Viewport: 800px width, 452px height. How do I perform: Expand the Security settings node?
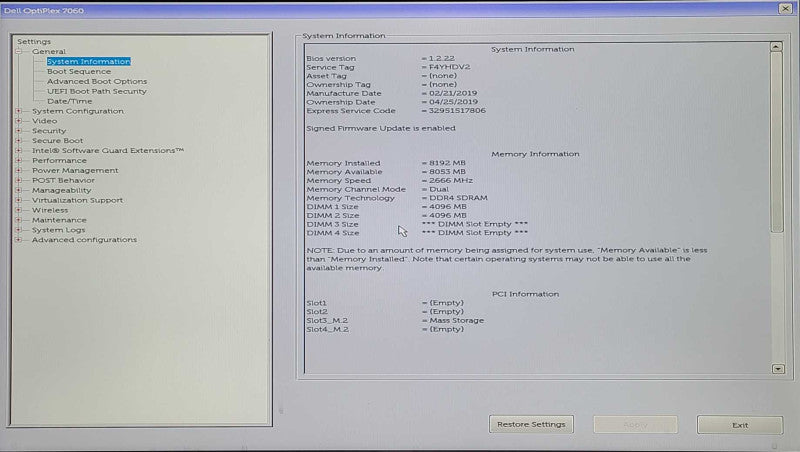coord(19,131)
